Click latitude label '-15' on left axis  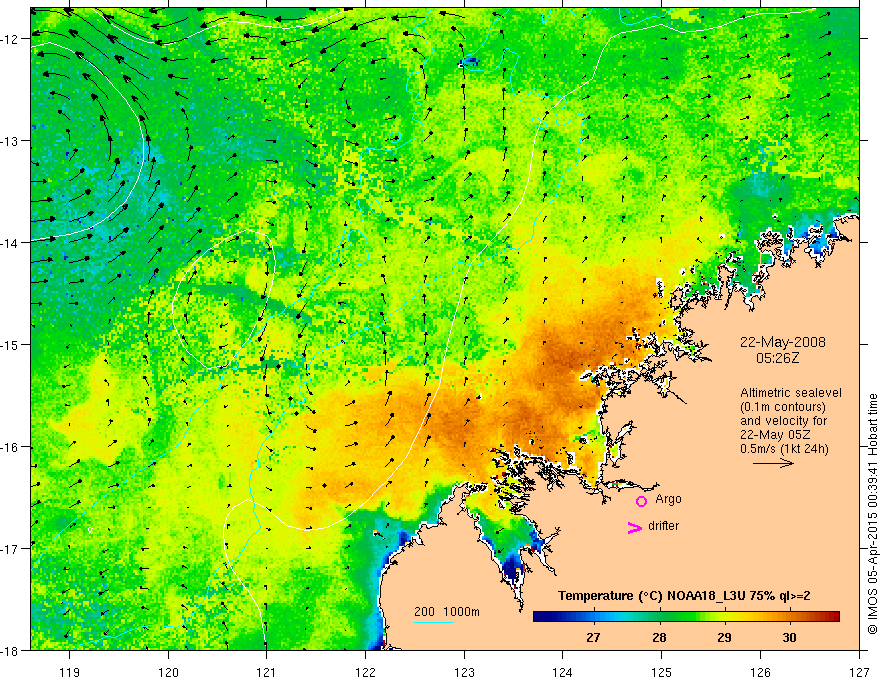[x=10, y=344]
